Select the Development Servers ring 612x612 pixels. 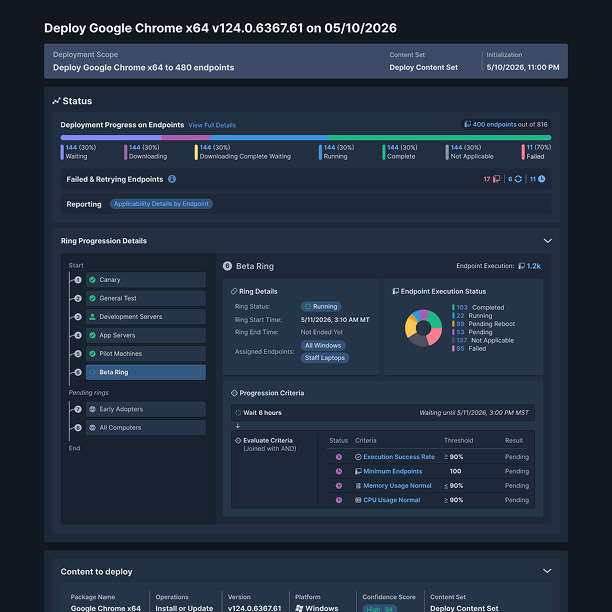tap(146, 317)
